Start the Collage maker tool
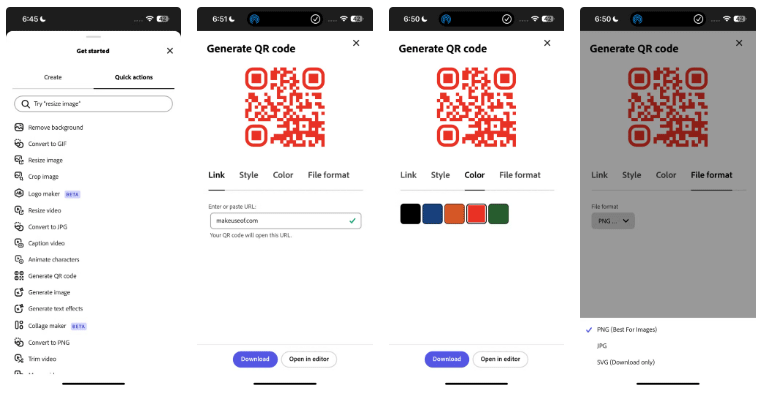The width and height of the screenshot is (764, 402). [49, 326]
